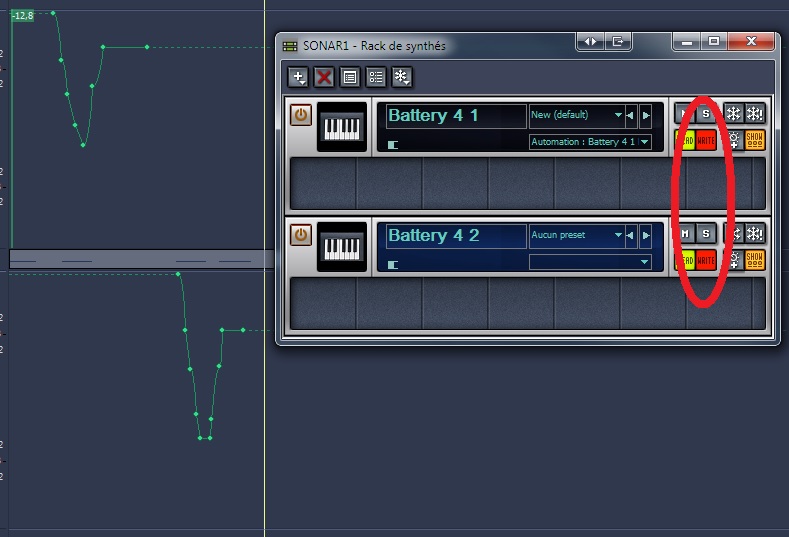Toggle power button for Battery 4 2

[x=301, y=235]
